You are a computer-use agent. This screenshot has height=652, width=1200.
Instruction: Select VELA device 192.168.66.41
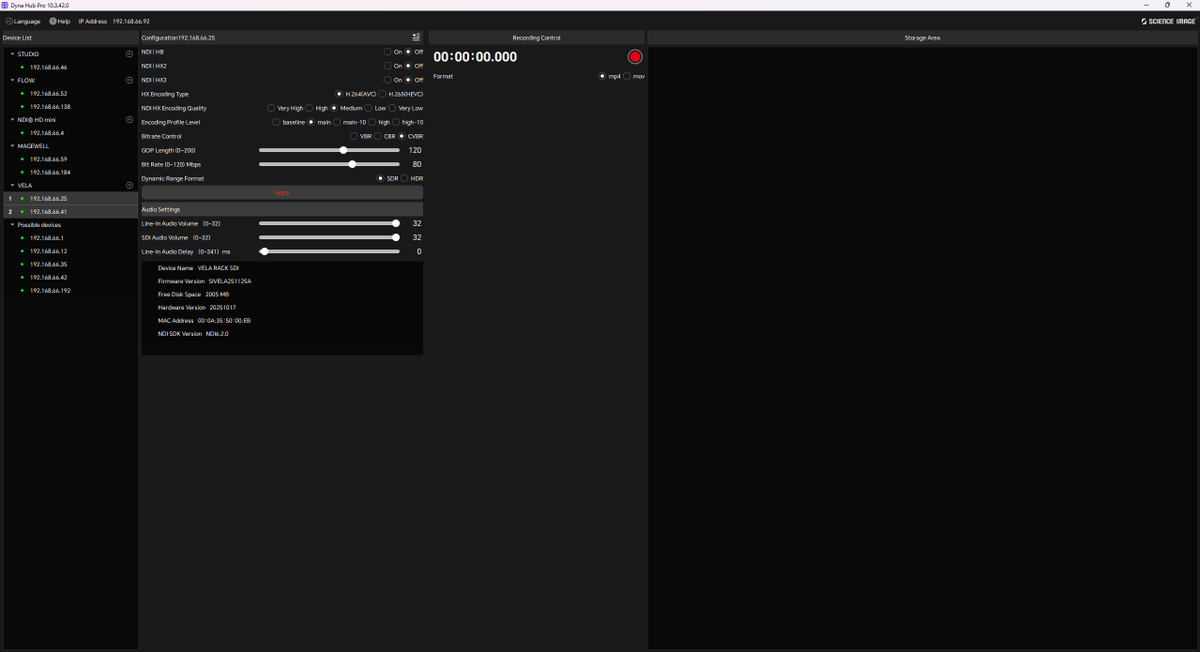point(69,211)
